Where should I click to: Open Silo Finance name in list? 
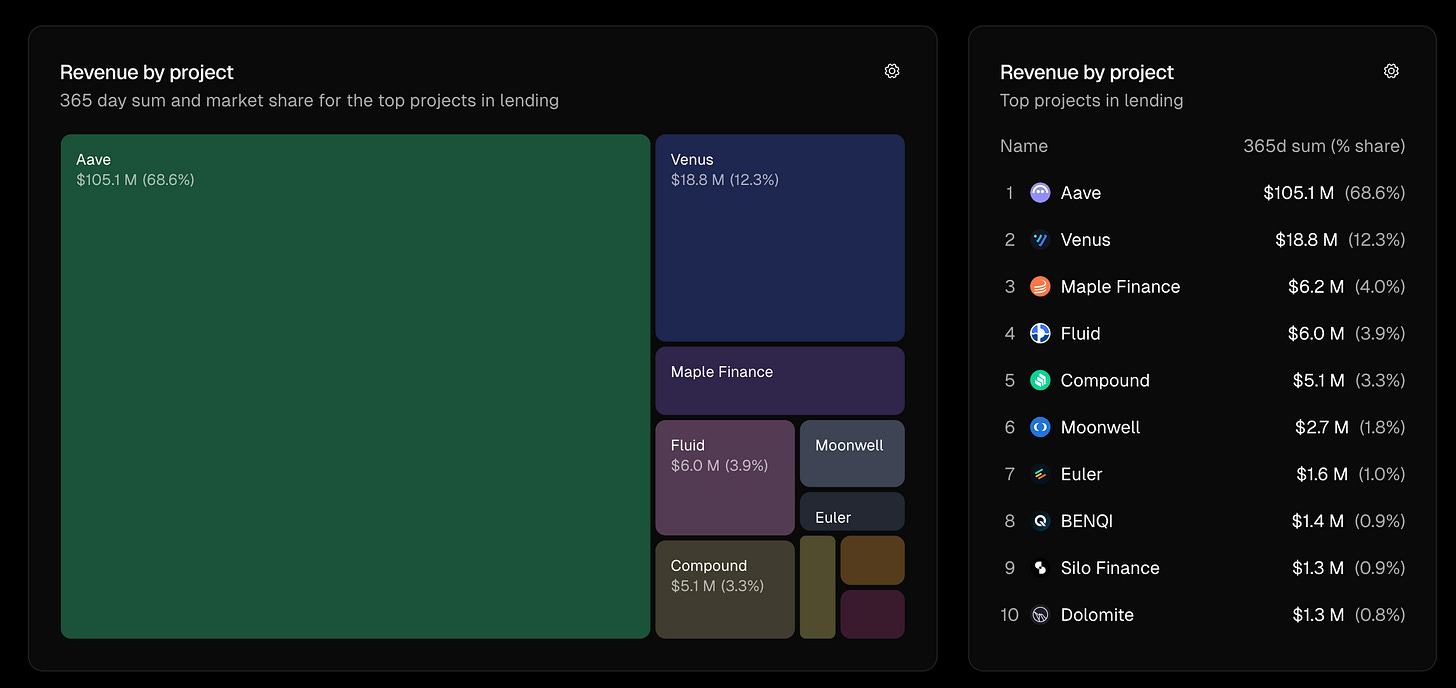[x=1110, y=568]
